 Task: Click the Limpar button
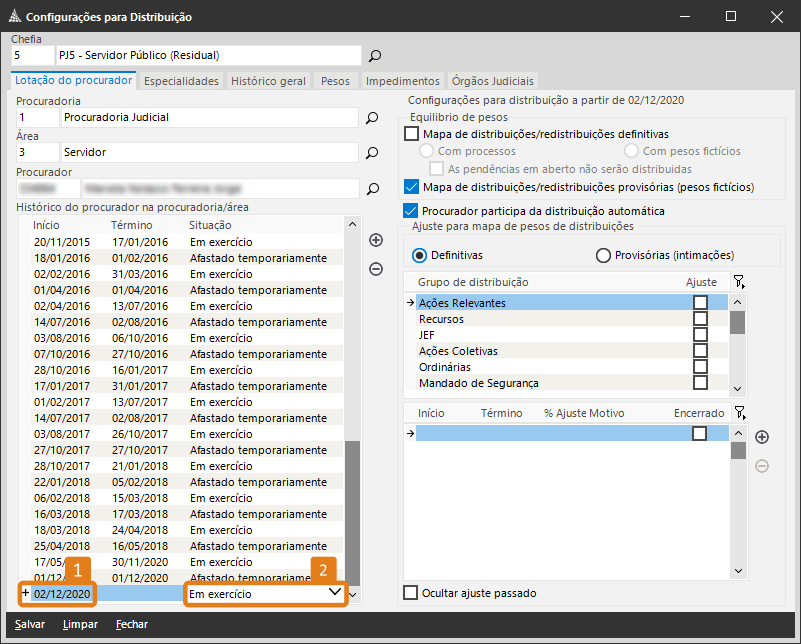tap(79, 624)
